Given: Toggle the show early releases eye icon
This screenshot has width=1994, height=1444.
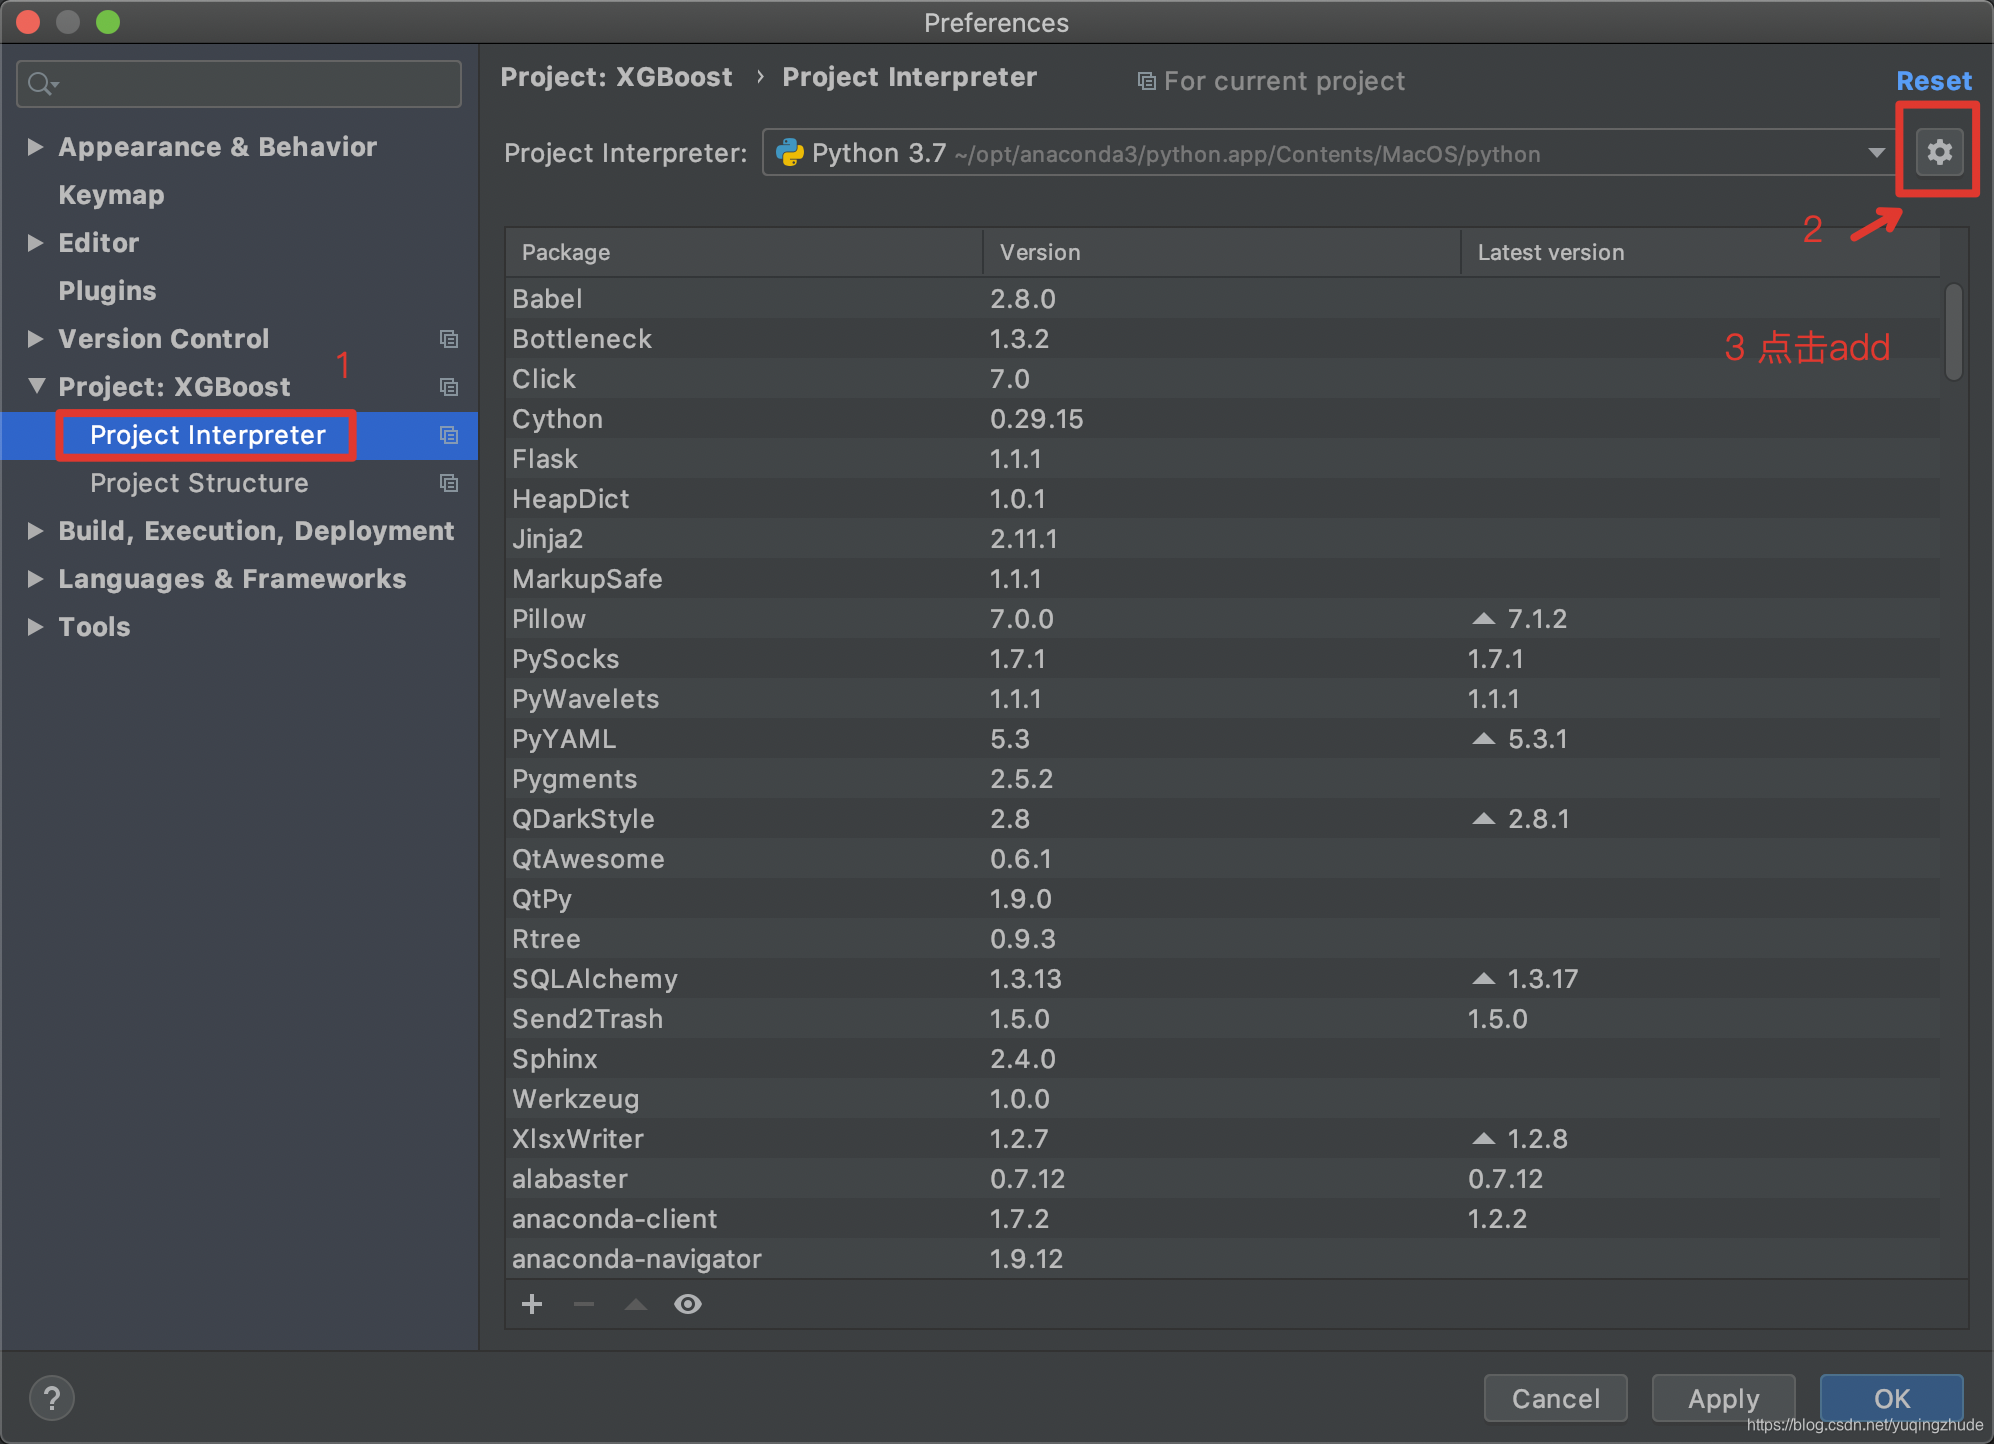Looking at the screenshot, I should click(688, 1304).
